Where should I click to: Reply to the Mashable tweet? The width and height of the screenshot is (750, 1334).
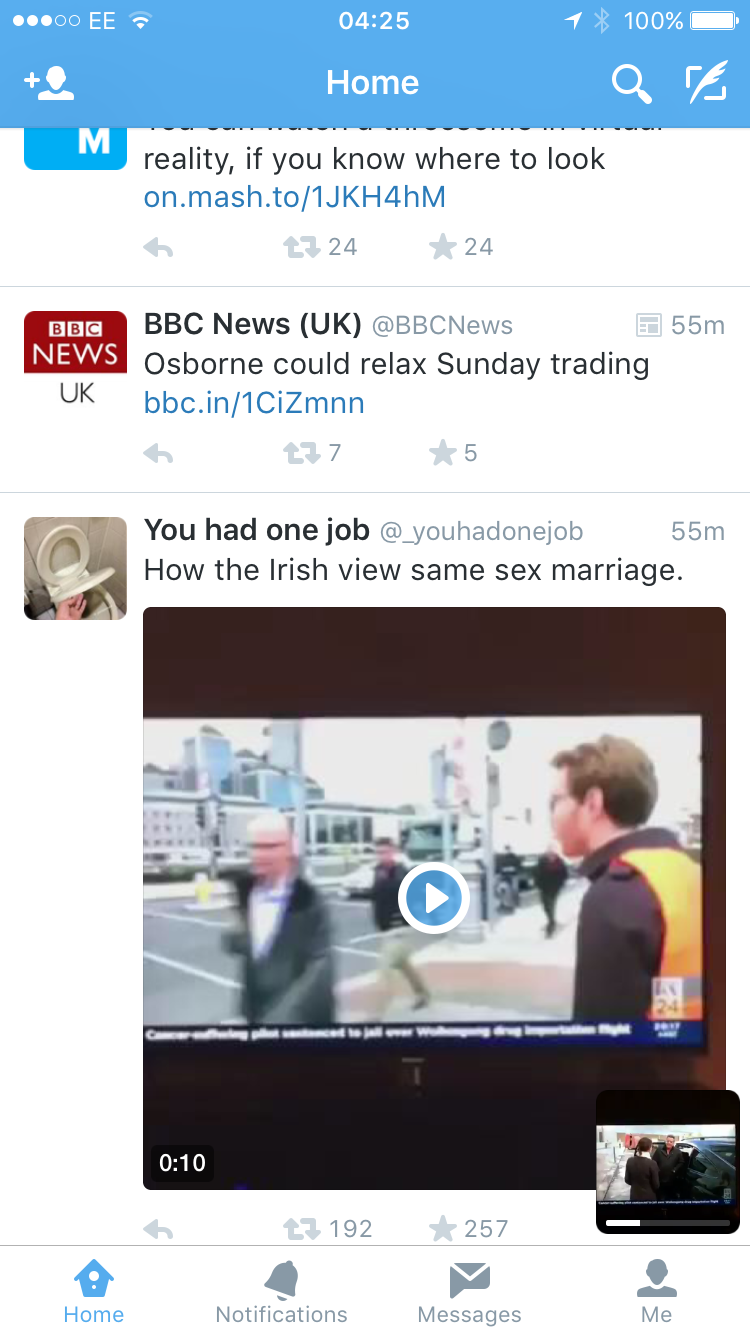point(158,247)
